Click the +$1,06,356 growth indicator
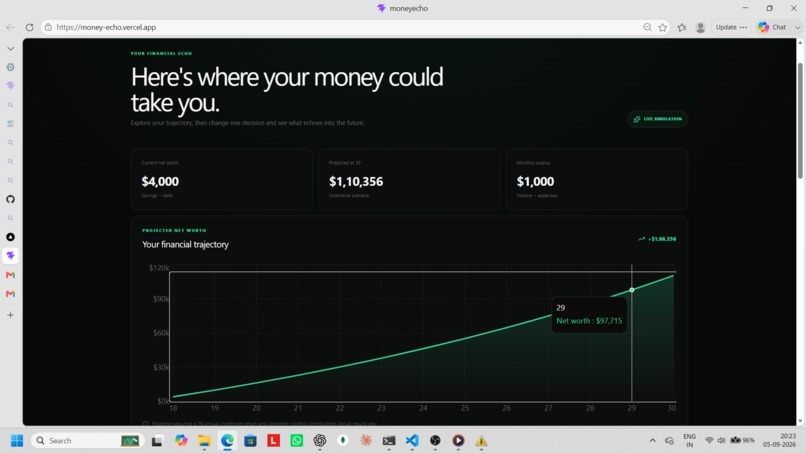This screenshot has width=806, height=453. click(x=657, y=239)
